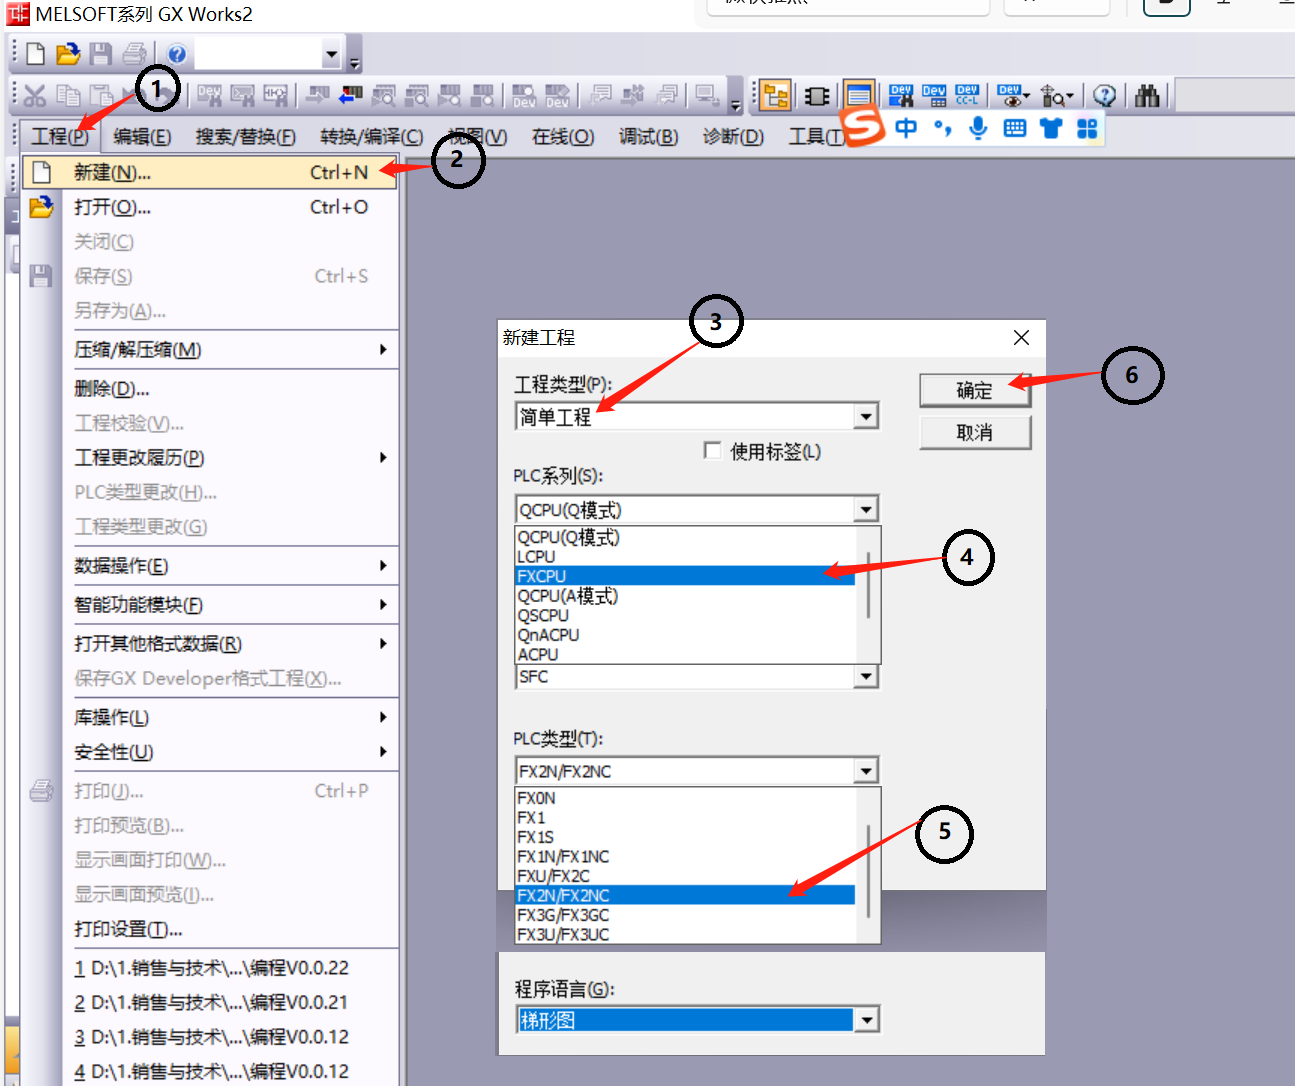Image resolution: width=1295 pixels, height=1086 pixels.
Task: Open the 转换/编译(C) menu
Action: 371,136
